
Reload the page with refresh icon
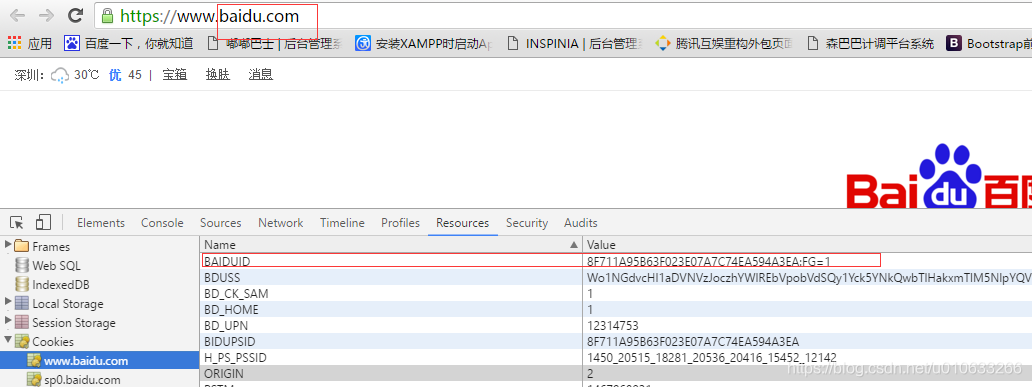(x=76, y=15)
